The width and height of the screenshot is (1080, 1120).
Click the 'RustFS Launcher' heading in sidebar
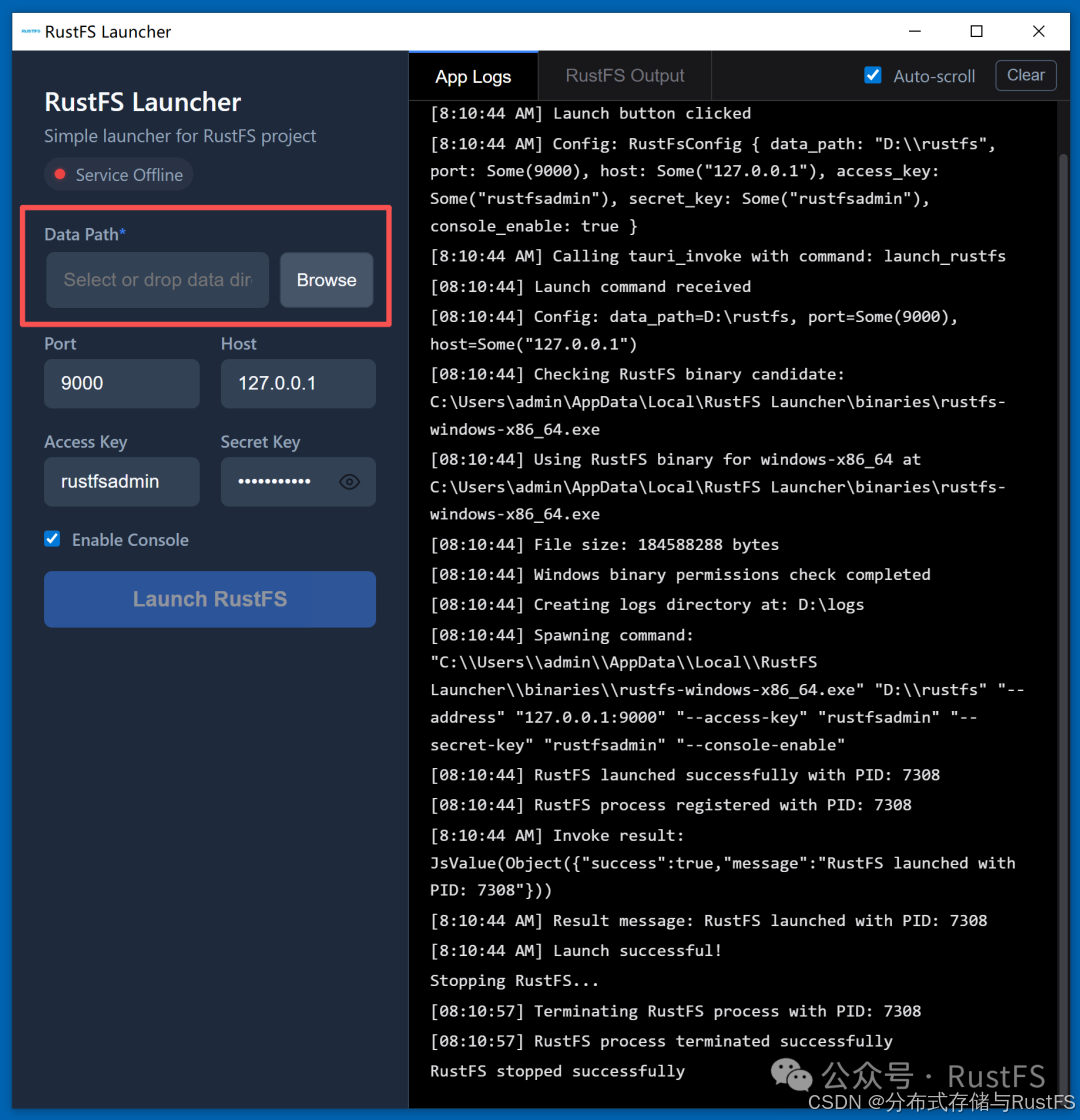click(143, 102)
